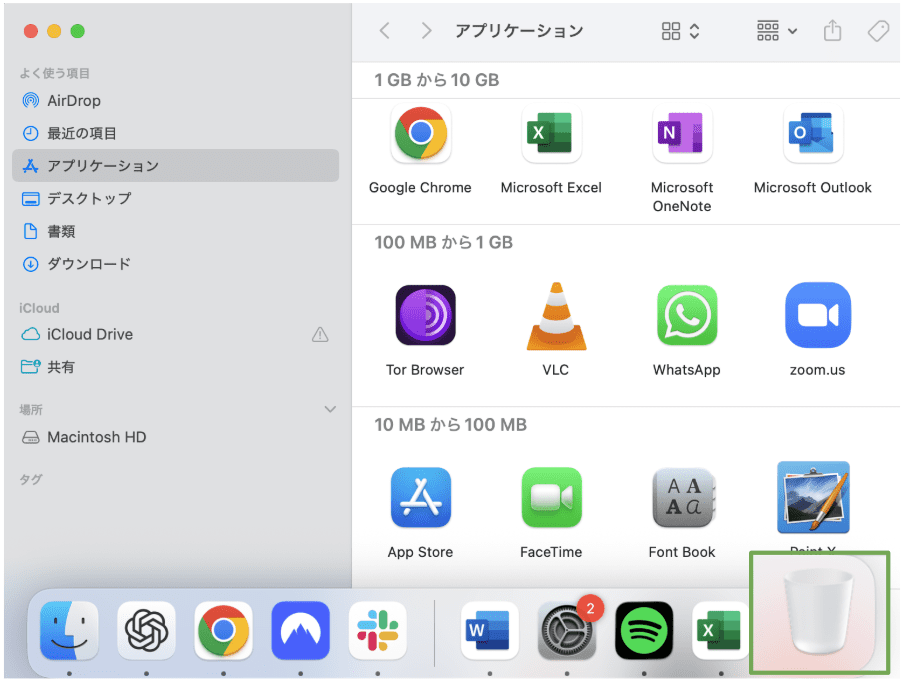905x681 pixels.
Task: Click the Share button in the toolbar
Action: coord(831,31)
